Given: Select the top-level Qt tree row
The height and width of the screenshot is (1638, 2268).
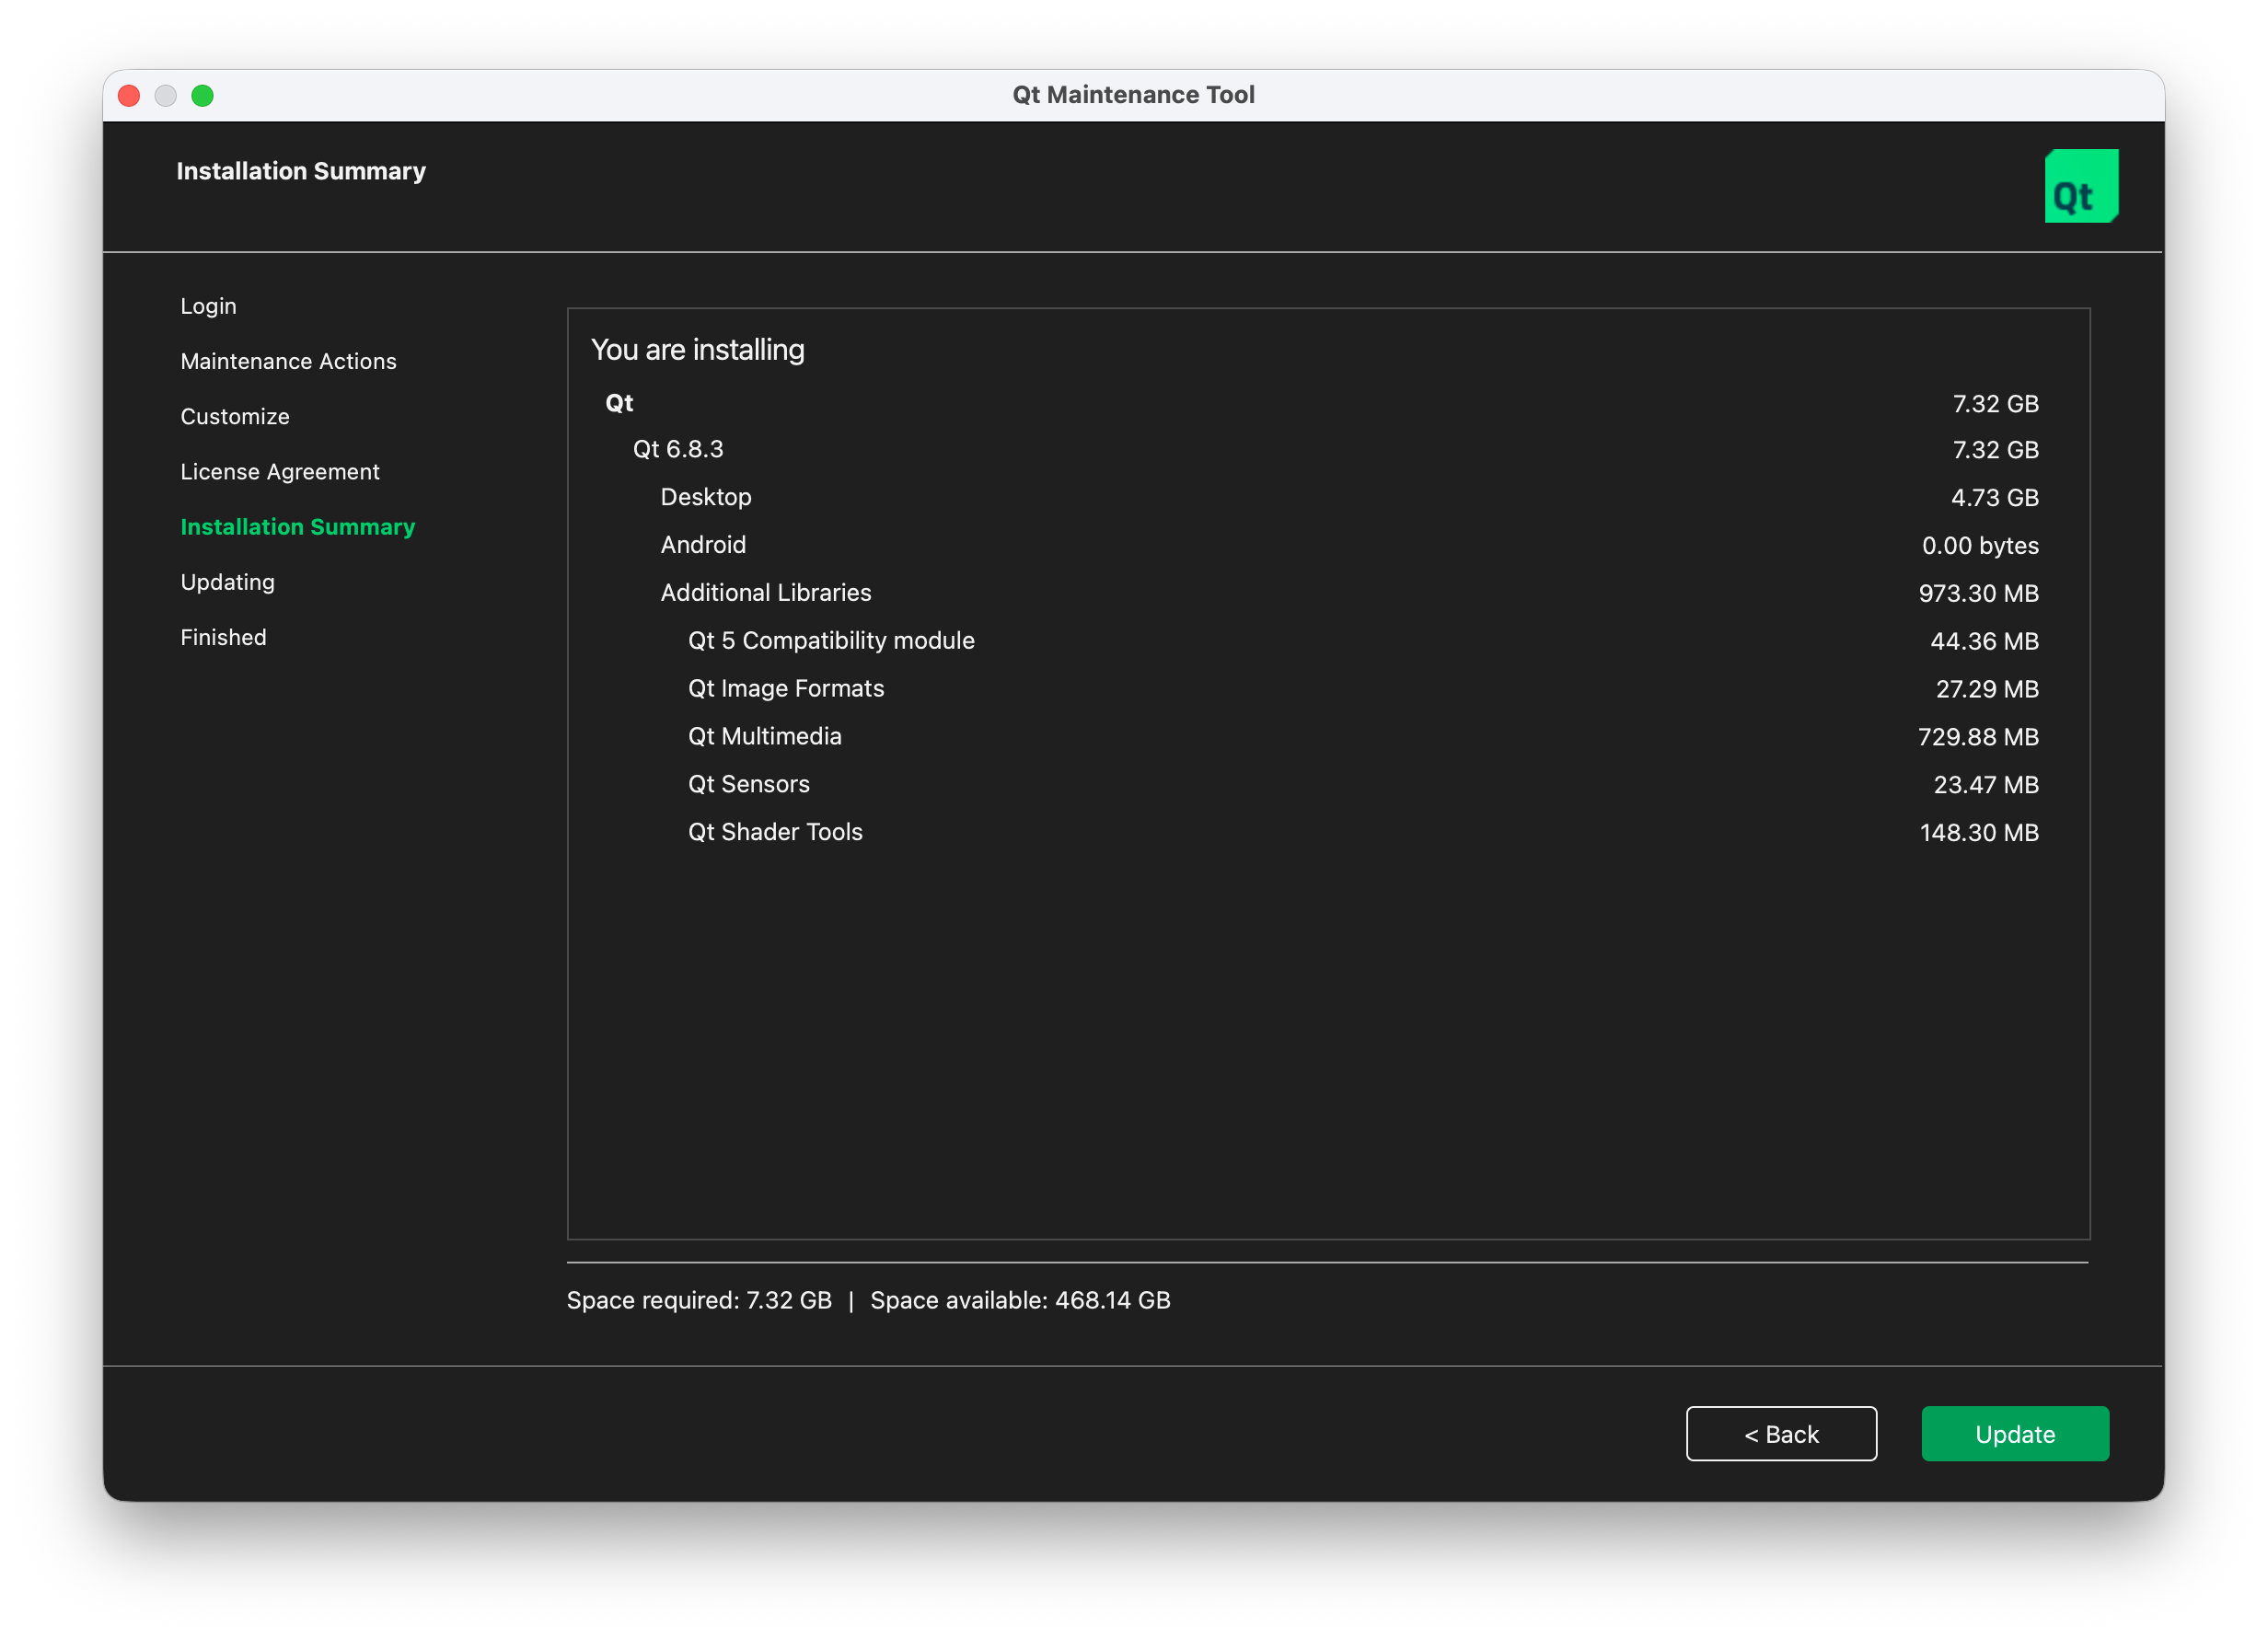Looking at the screenshot, I should [x=619, y=403].
